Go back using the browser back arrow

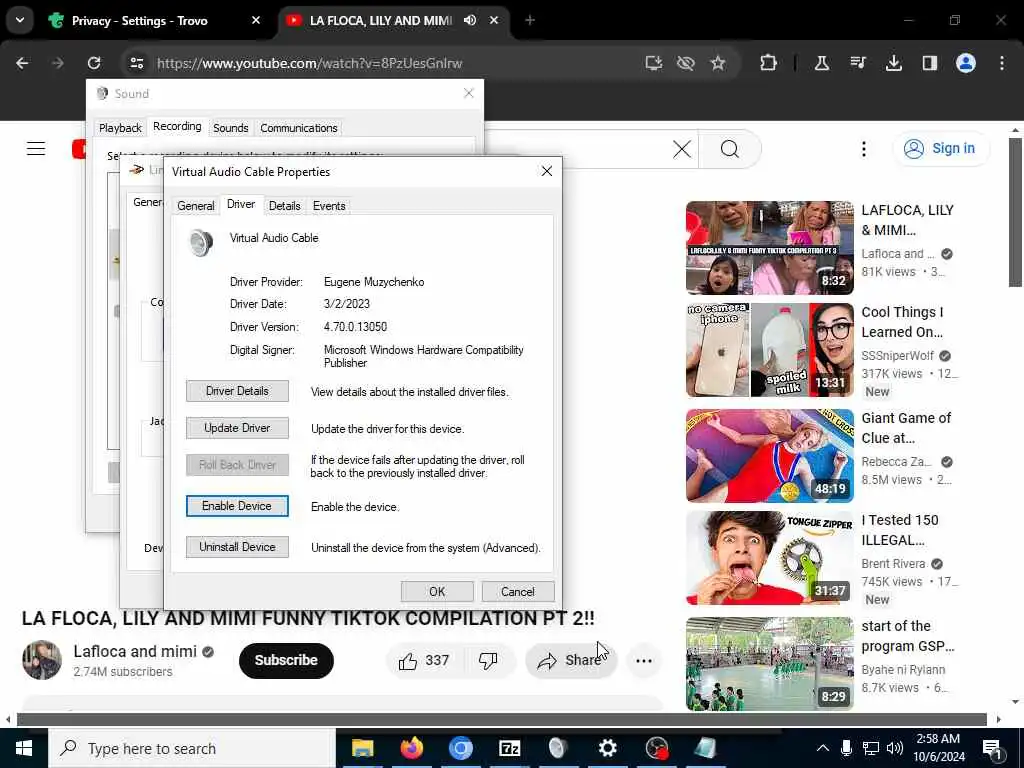coord(22,63)
